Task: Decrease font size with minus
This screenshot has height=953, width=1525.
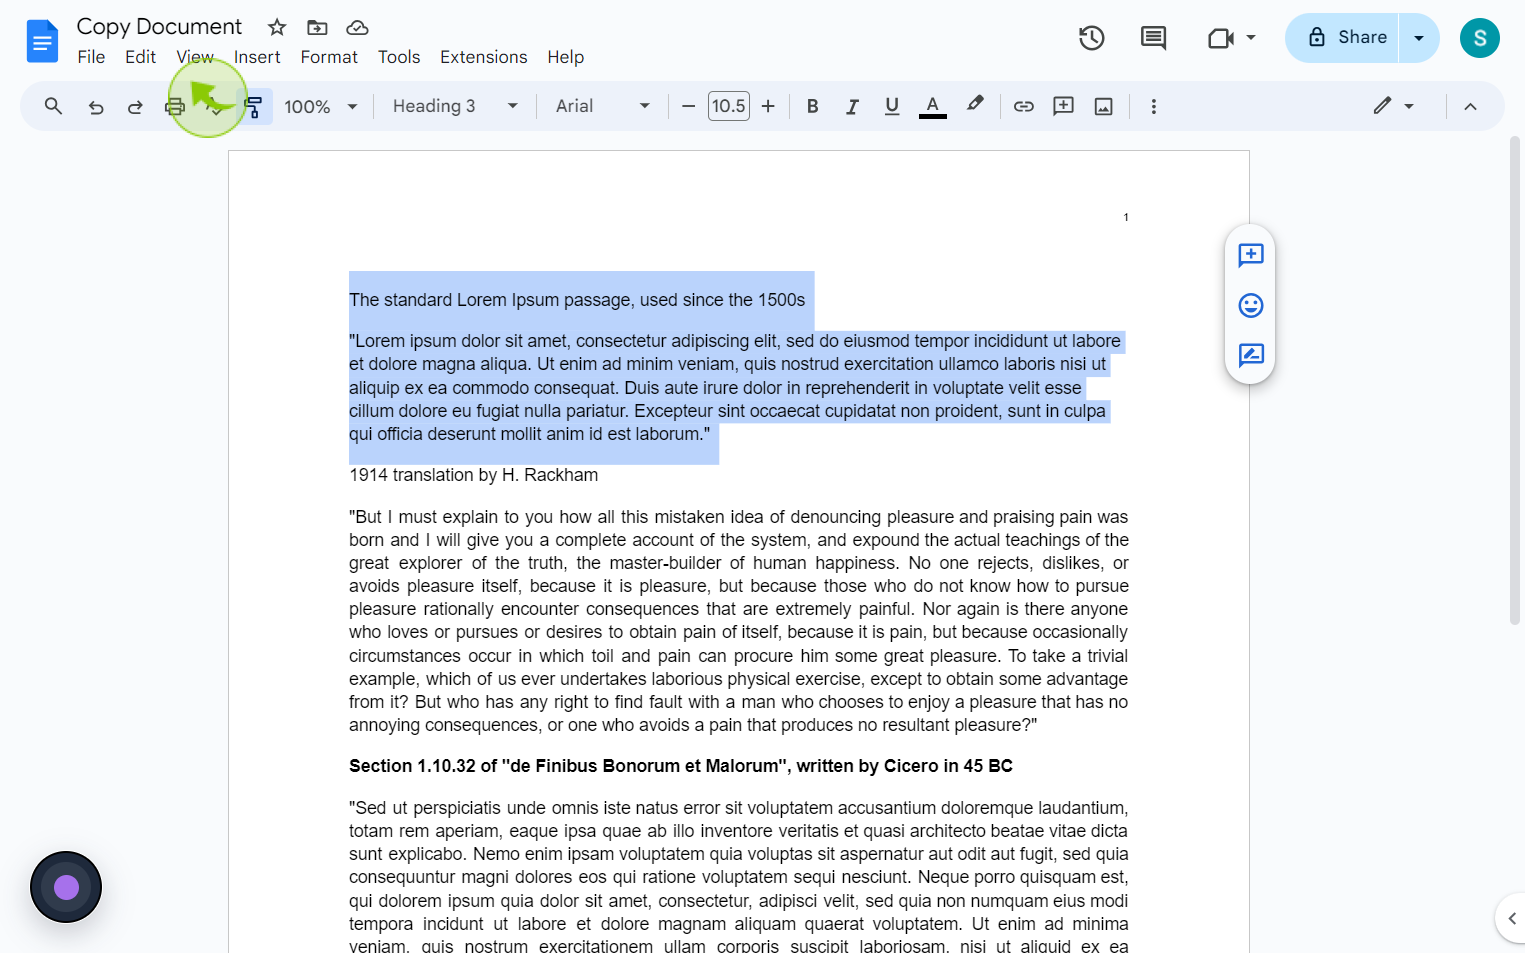Action: [x=688, y=106]
